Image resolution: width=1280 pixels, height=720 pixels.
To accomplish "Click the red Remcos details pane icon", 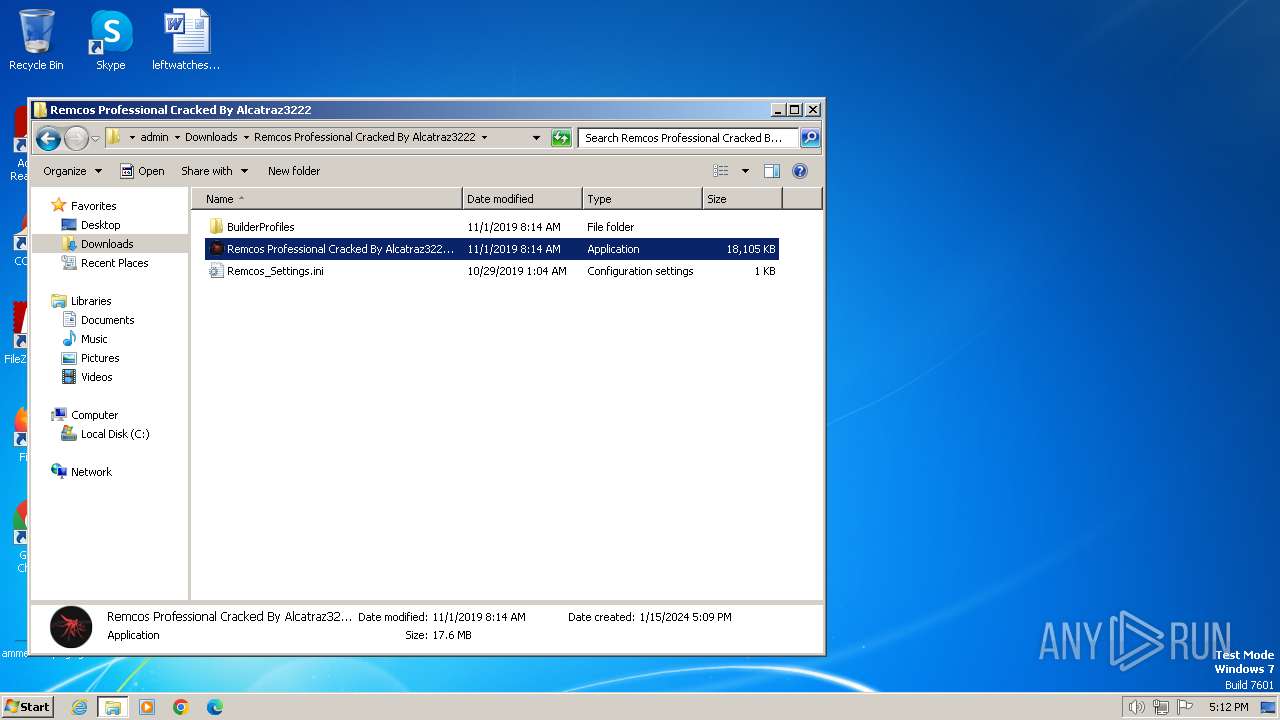I will pos(71,626).
